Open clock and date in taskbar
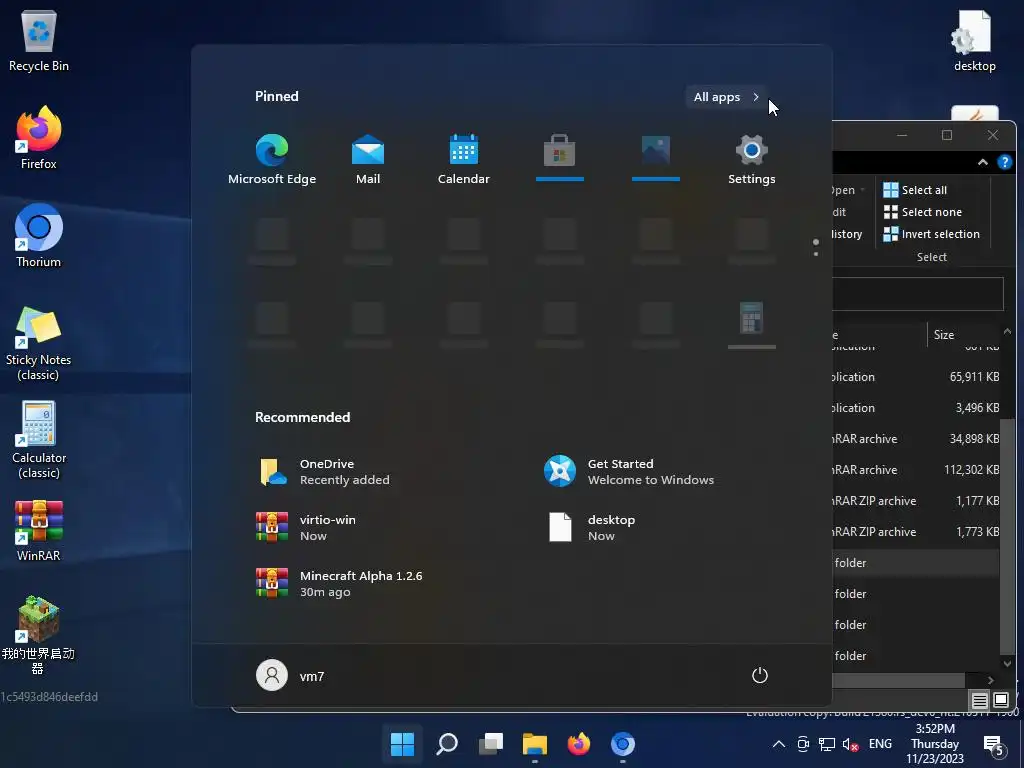The height and width of the screenshot is (768, 1024). coord(935,744)
